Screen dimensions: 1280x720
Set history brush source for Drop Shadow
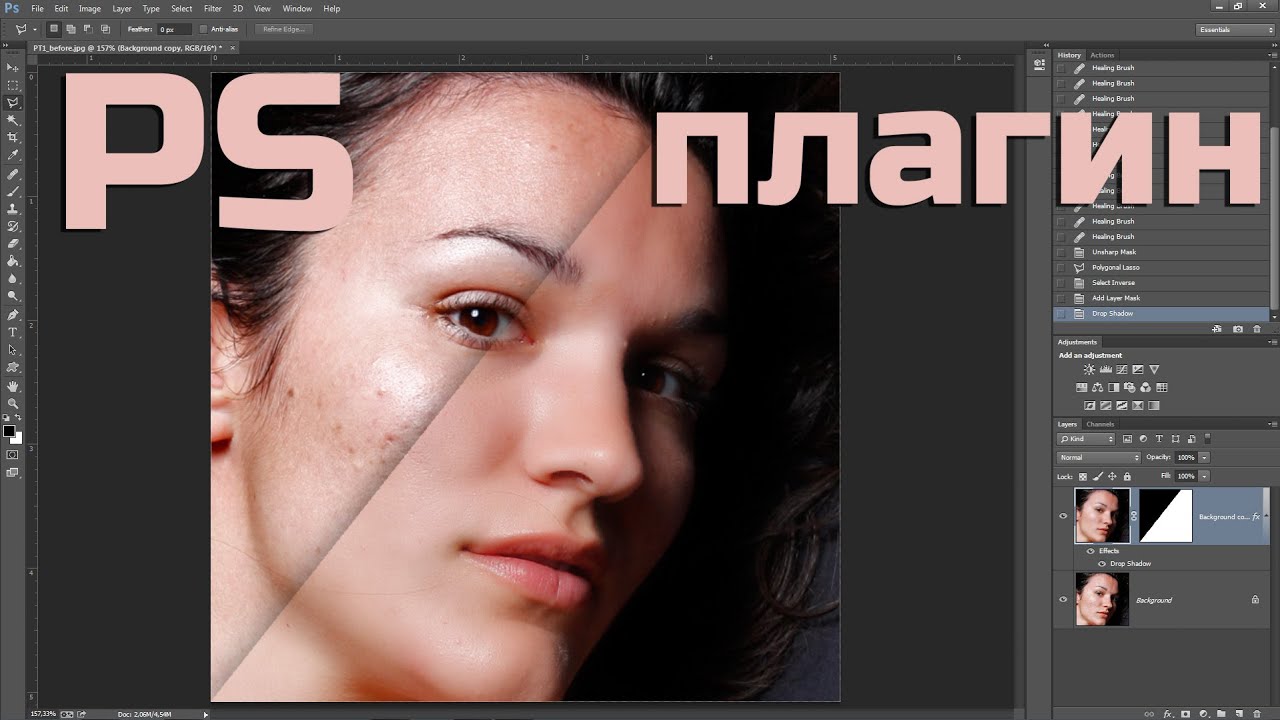click(x=1061, y=314)
